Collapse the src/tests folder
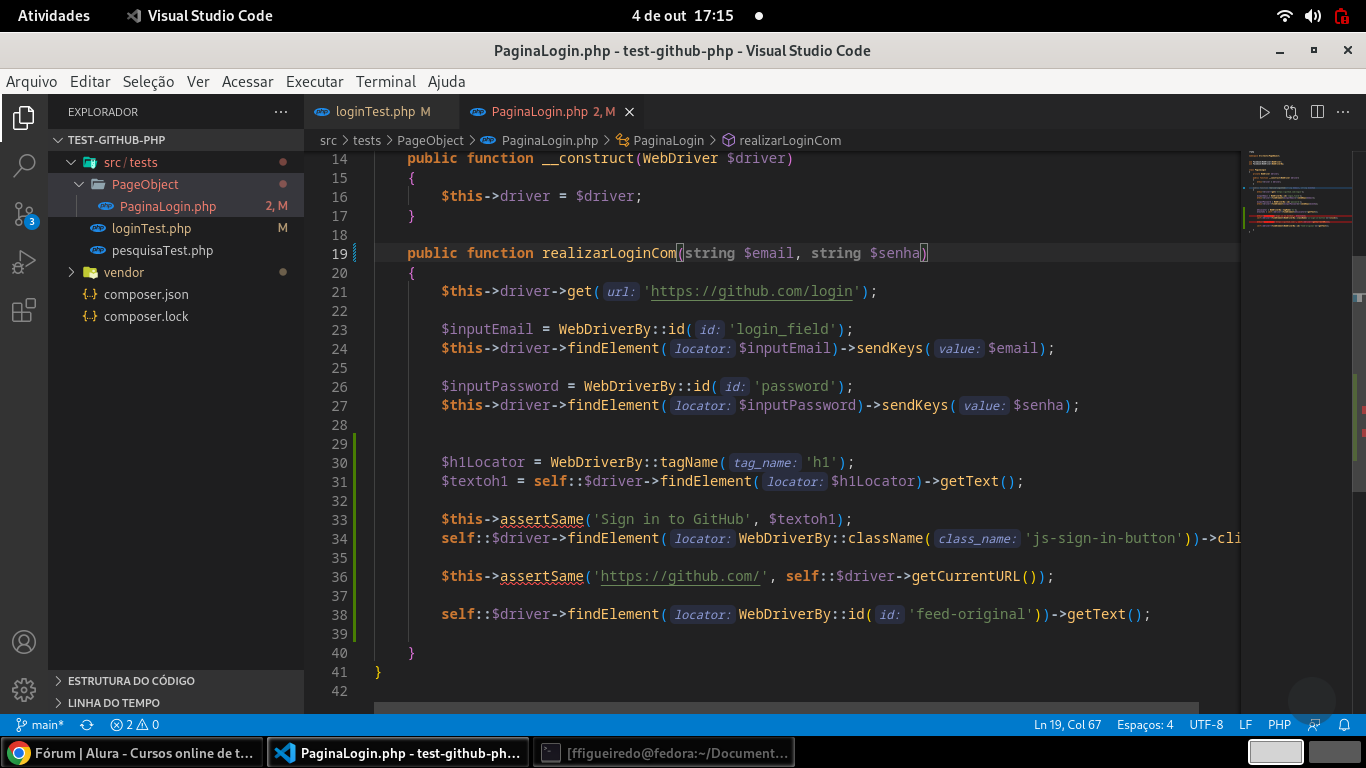 (x=176, y=162)
